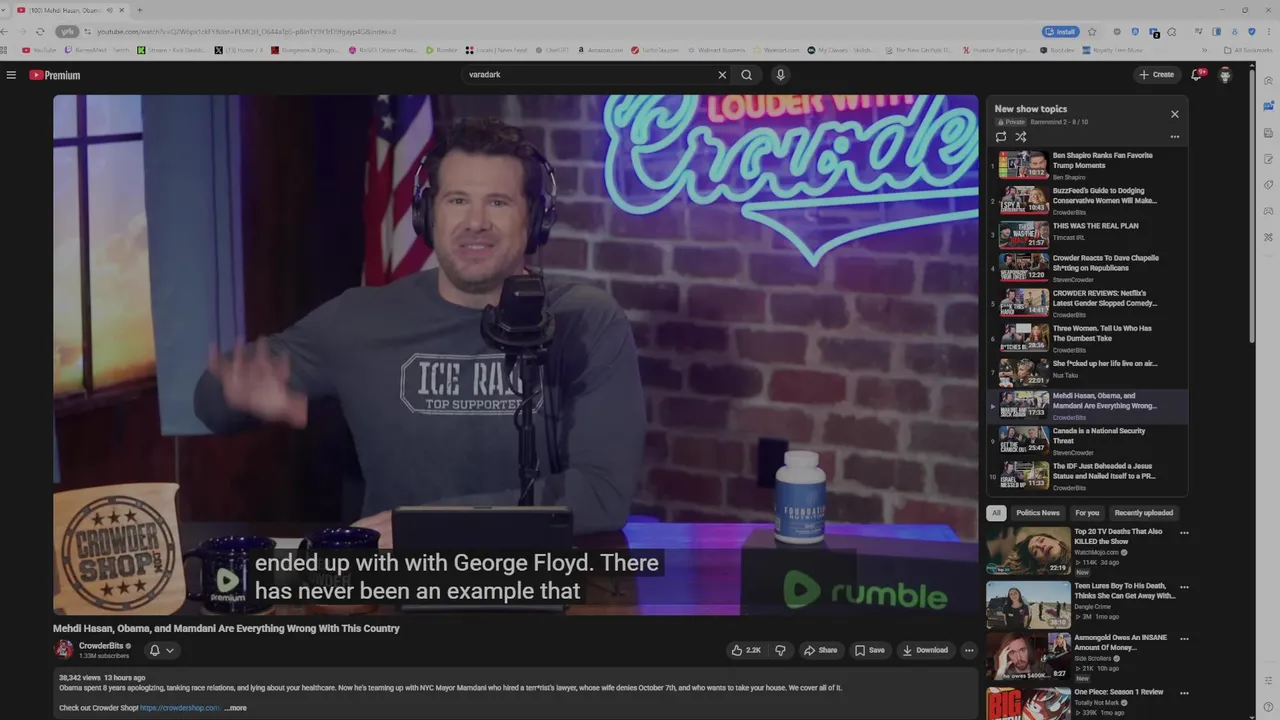Open options for Top 20 TV Deaths
1280x720 pixels.
point(1184,533)
